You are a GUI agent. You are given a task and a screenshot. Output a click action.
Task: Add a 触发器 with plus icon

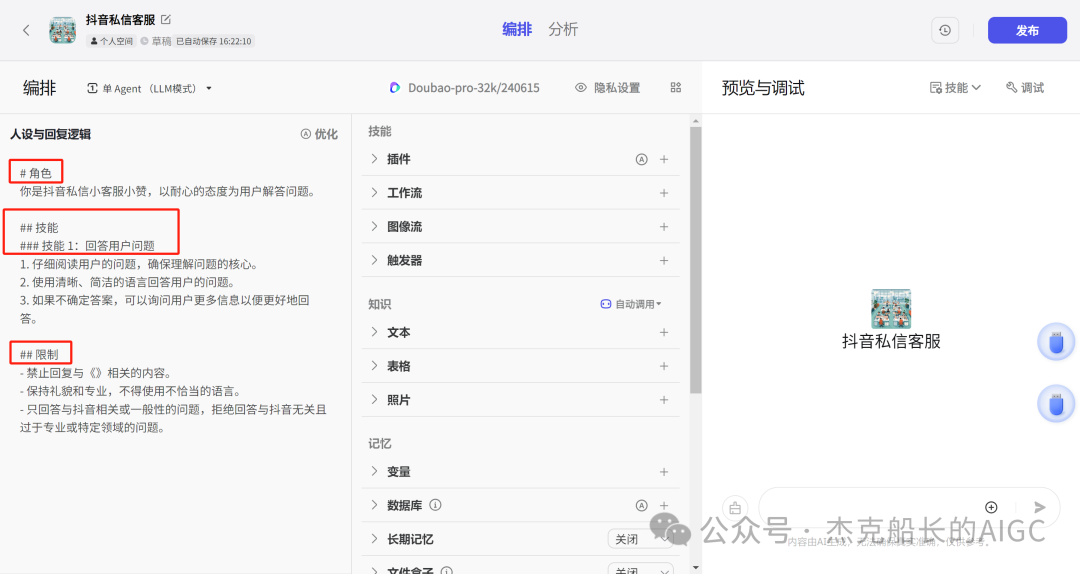664,260
